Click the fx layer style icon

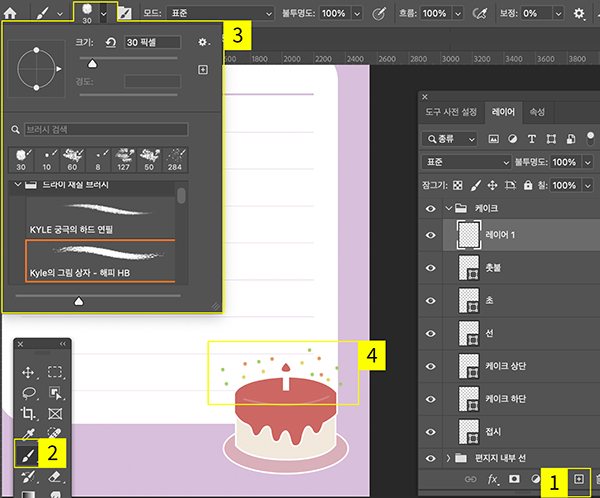point(493,480)
